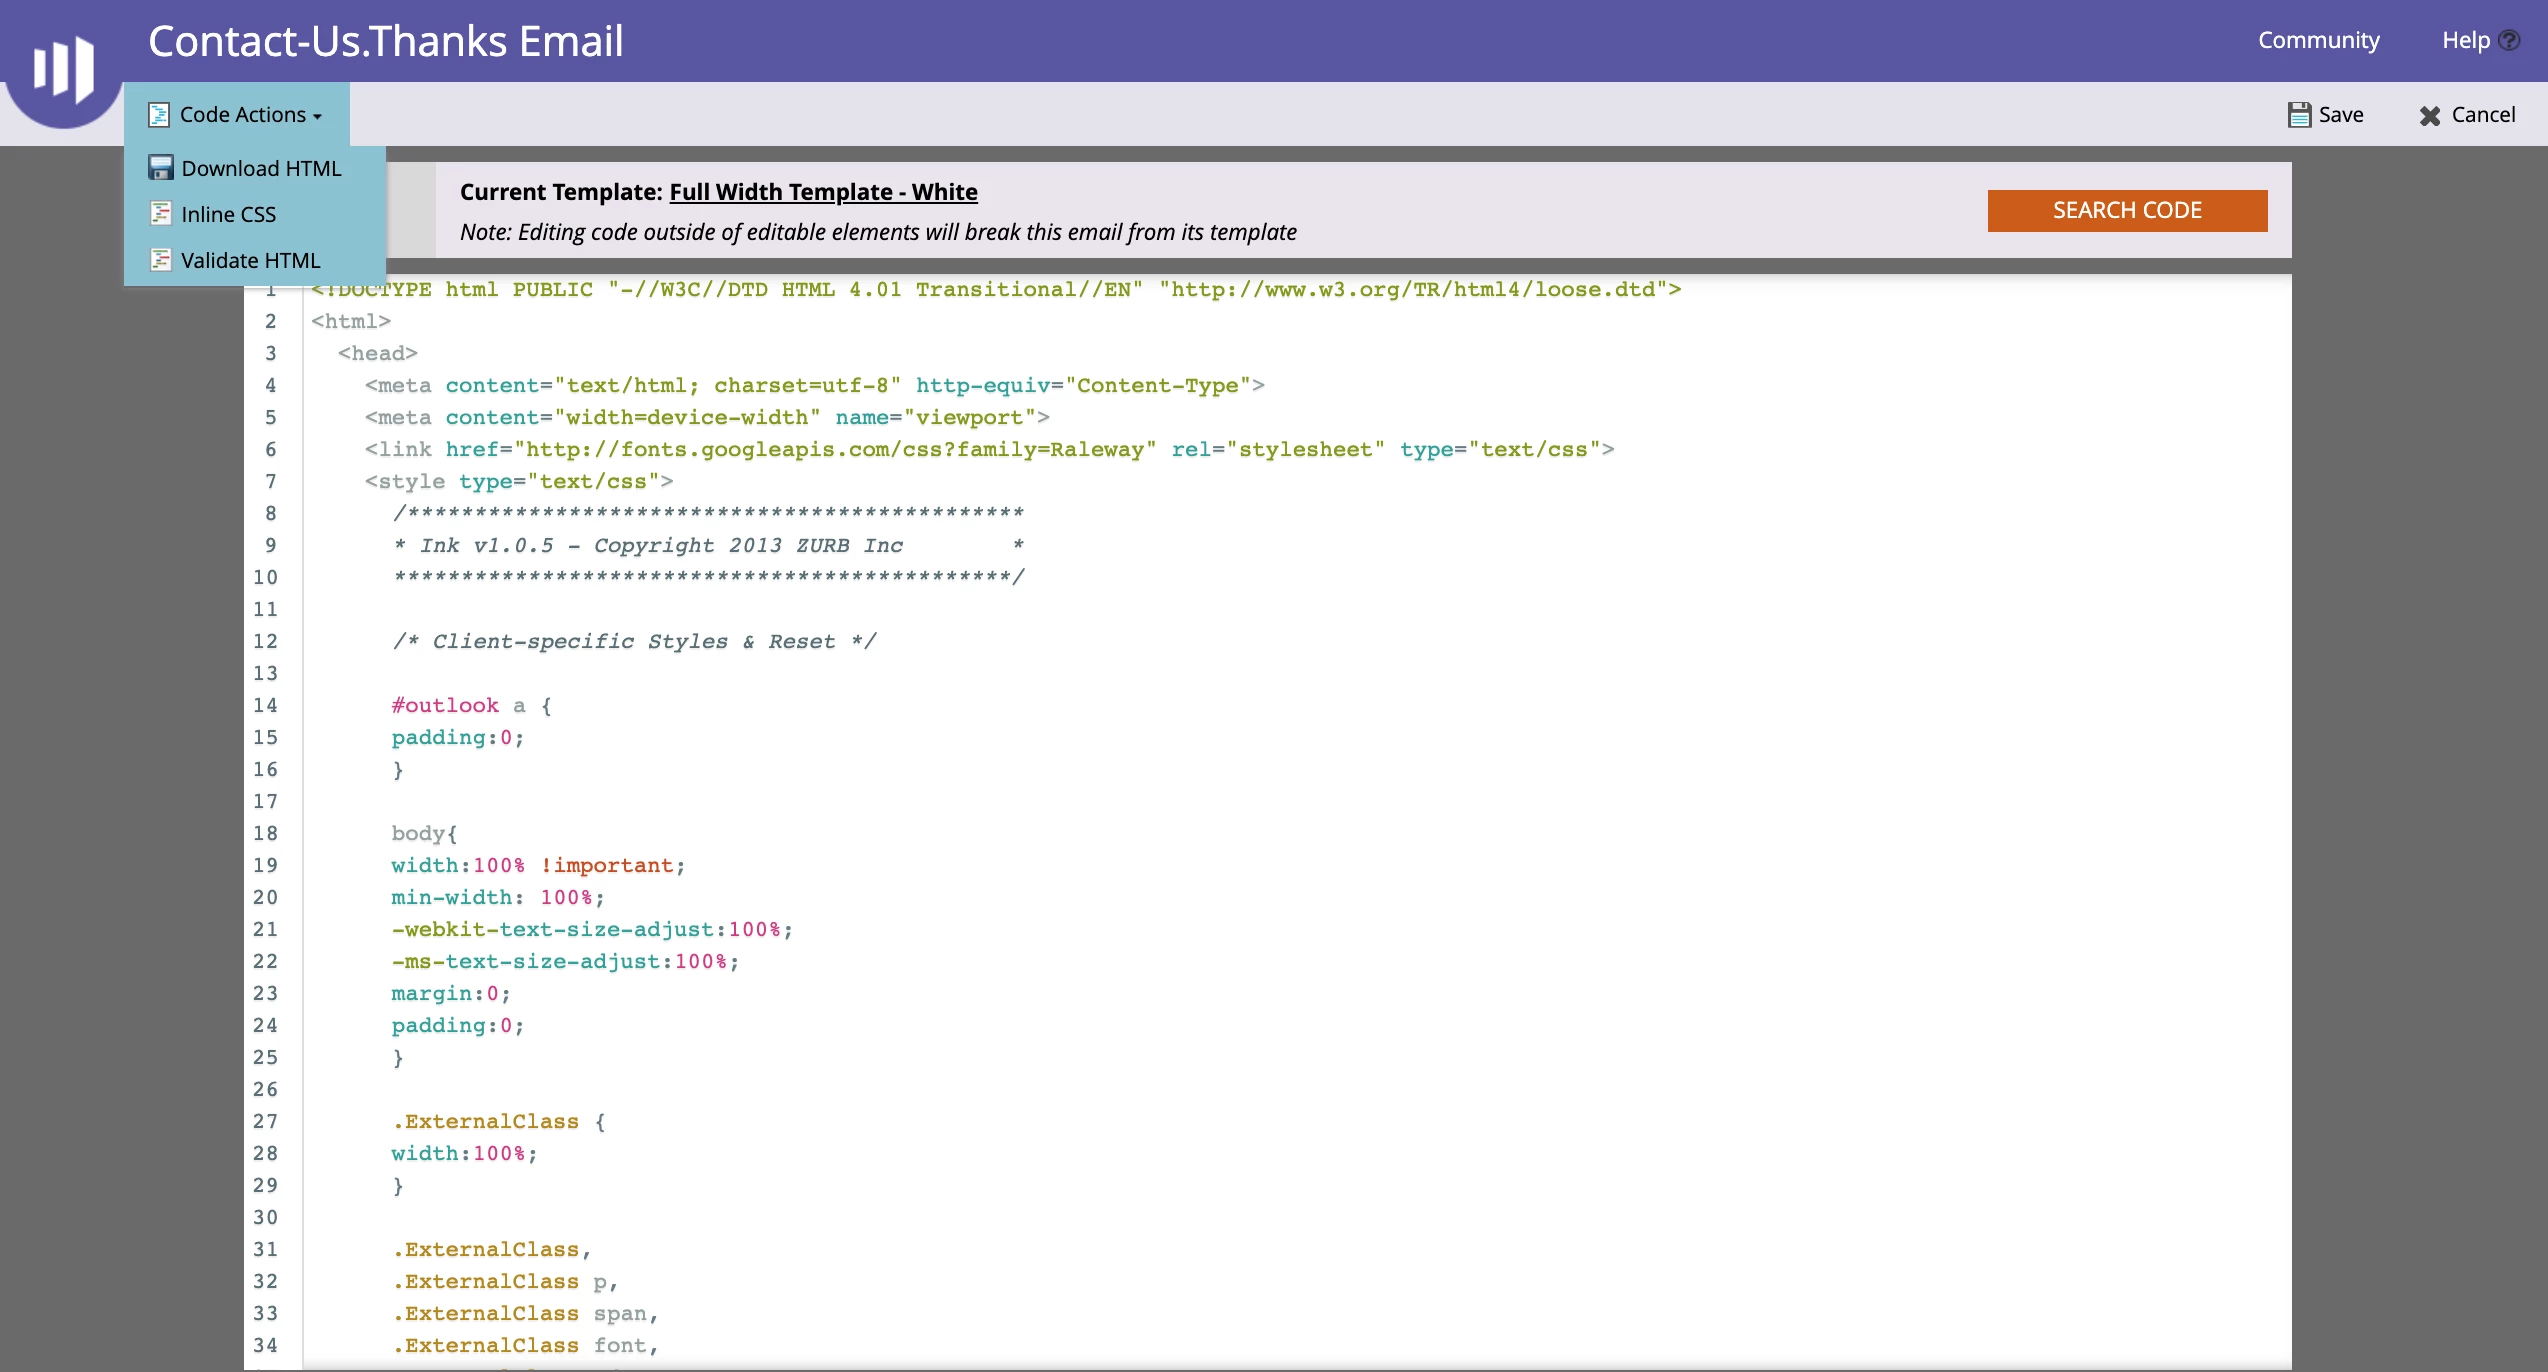The height and width of the screenshot is (1372, 2548).
Task: Click the Marketo logo icon
Action: click(x=63, y=68)
